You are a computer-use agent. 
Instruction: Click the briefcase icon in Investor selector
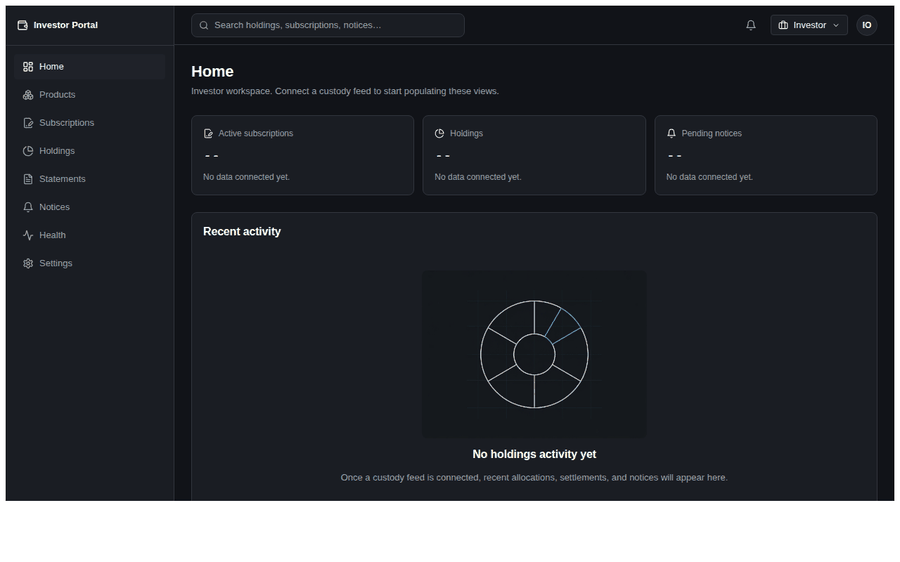click(783, 25)
